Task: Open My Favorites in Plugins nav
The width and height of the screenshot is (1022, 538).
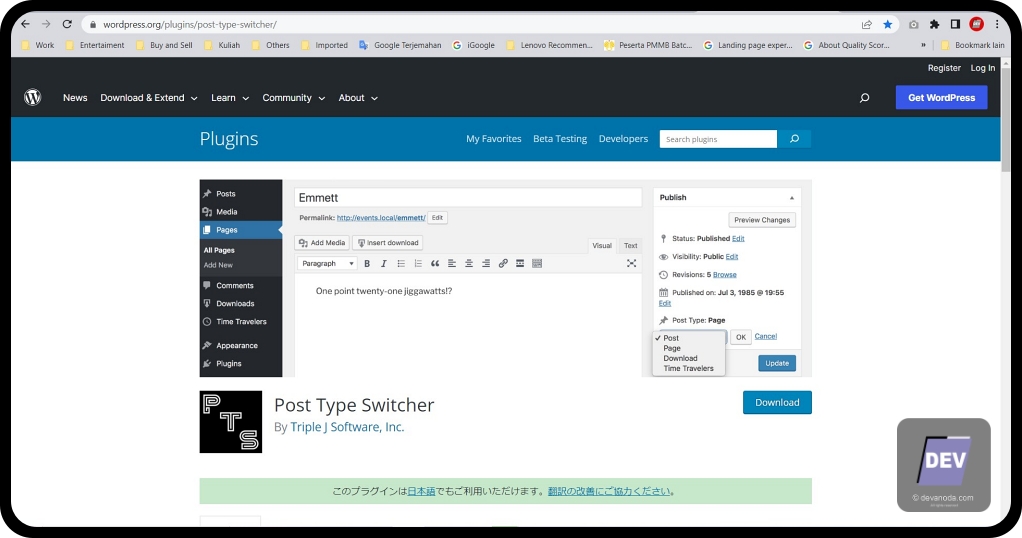Action: 493,139
